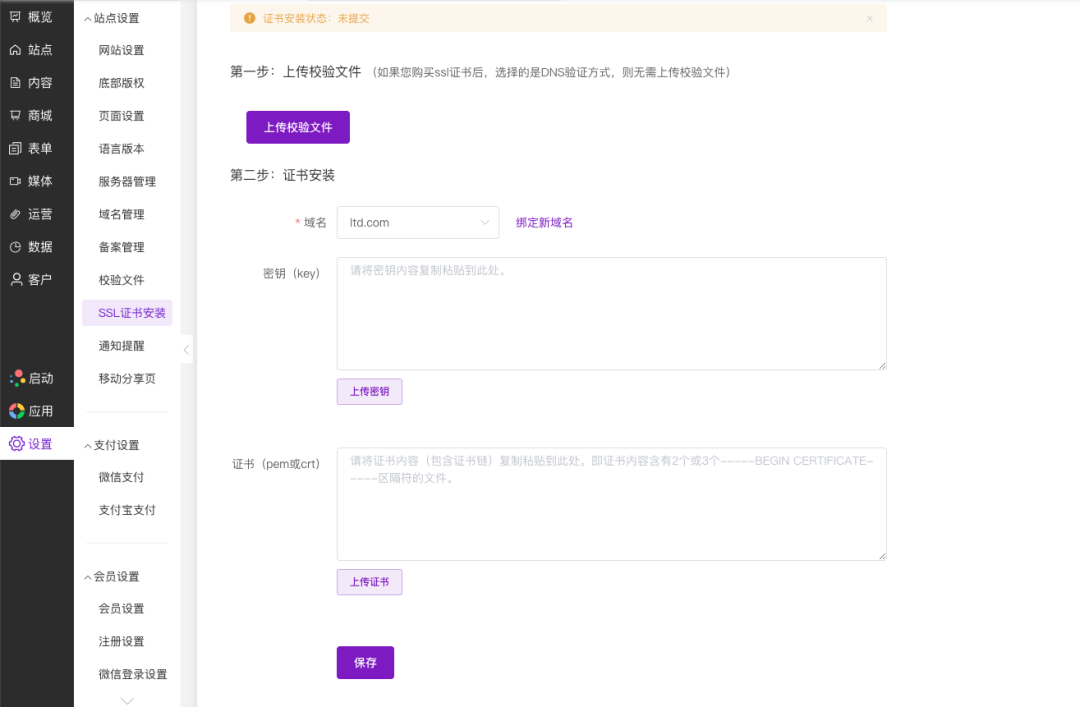1080x707 pixels.
Task: Grab the certificate textarea resize handle
Action: (x=882, y=555)
